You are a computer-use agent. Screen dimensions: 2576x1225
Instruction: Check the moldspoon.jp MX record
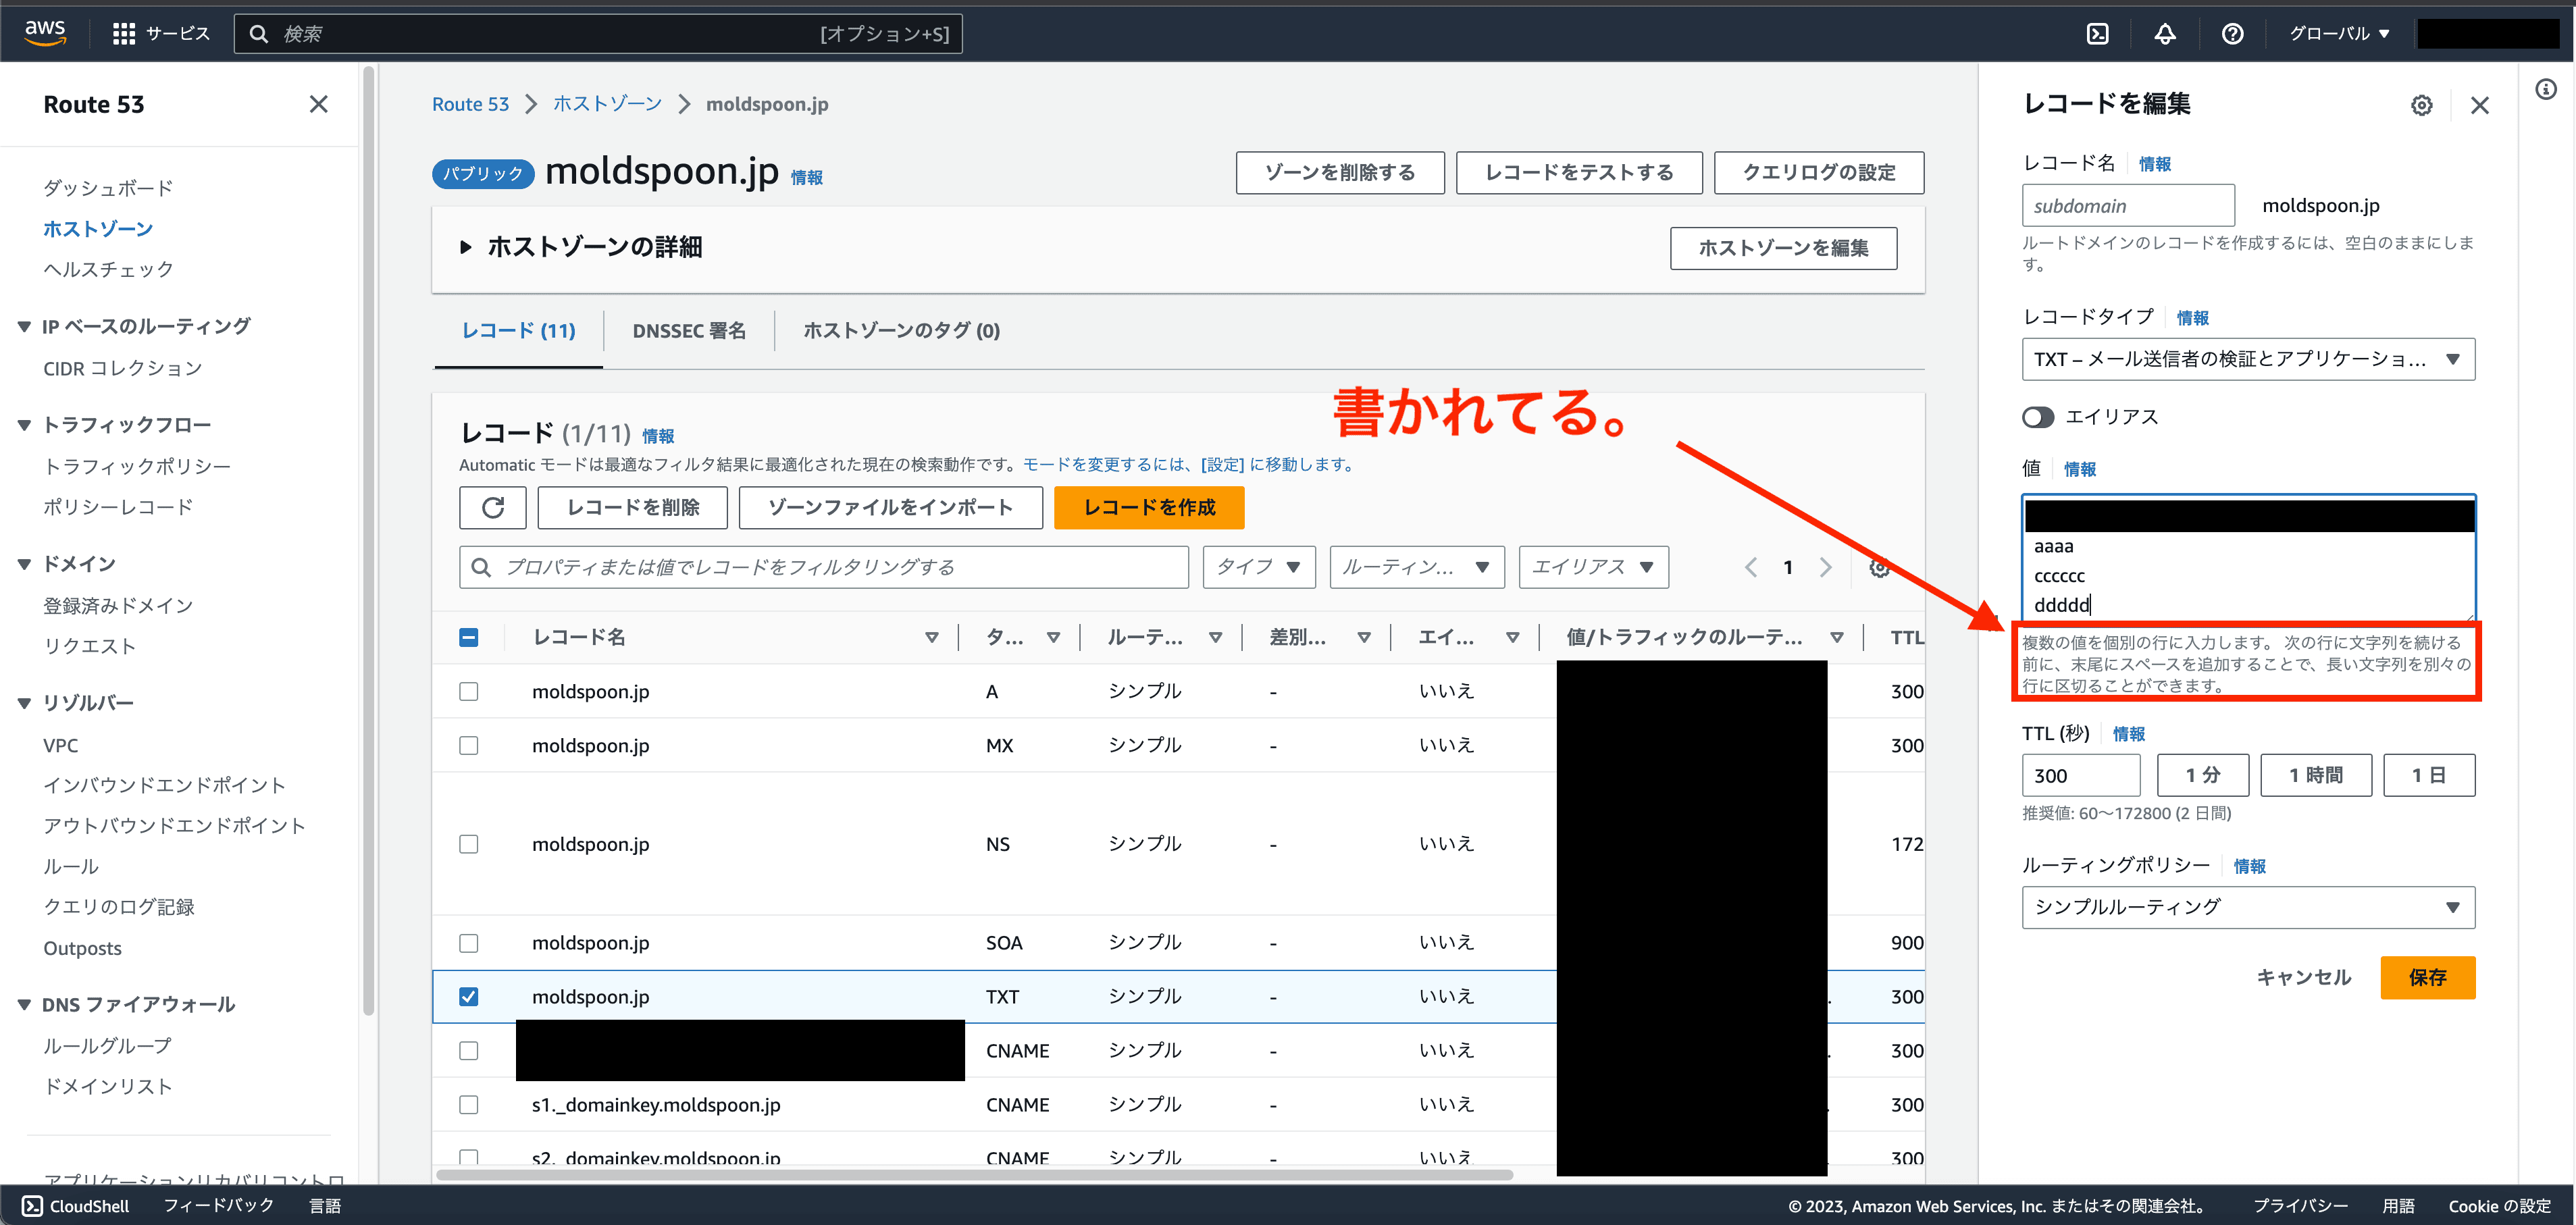[x=468, y=745]
